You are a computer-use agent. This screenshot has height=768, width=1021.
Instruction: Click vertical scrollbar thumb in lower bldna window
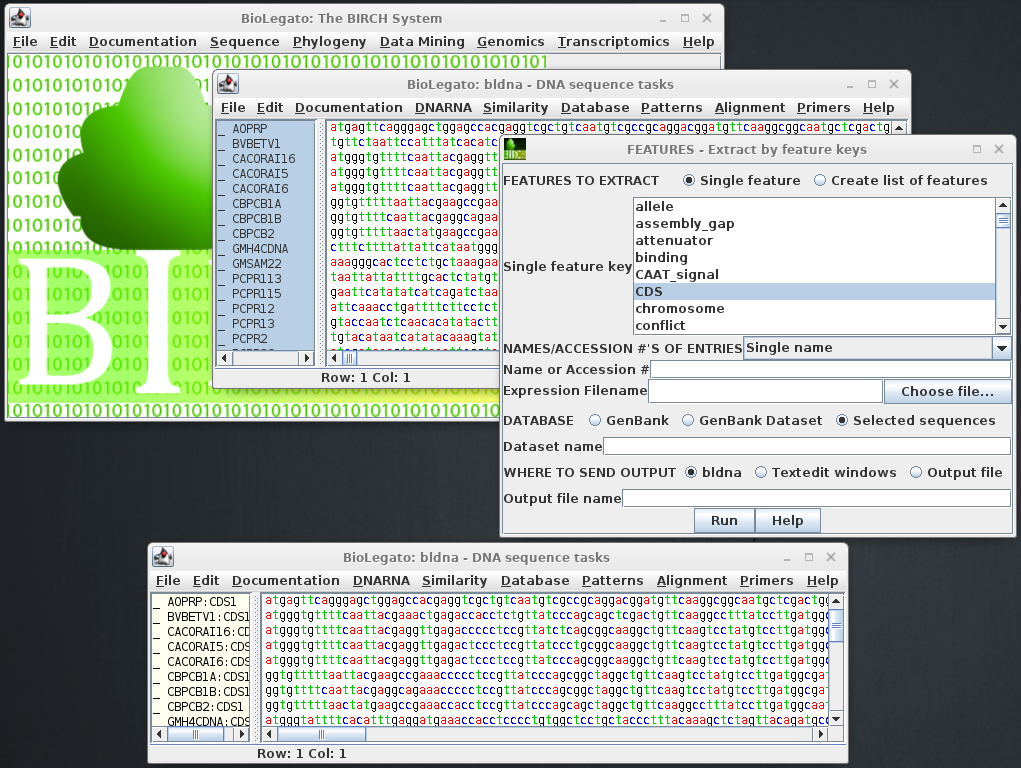click(x=837, y=625)
